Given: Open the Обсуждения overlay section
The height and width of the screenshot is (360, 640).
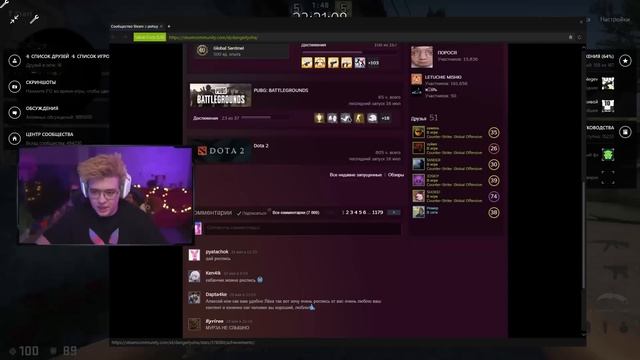Looking at the screenshot, I should pos(42,108).
